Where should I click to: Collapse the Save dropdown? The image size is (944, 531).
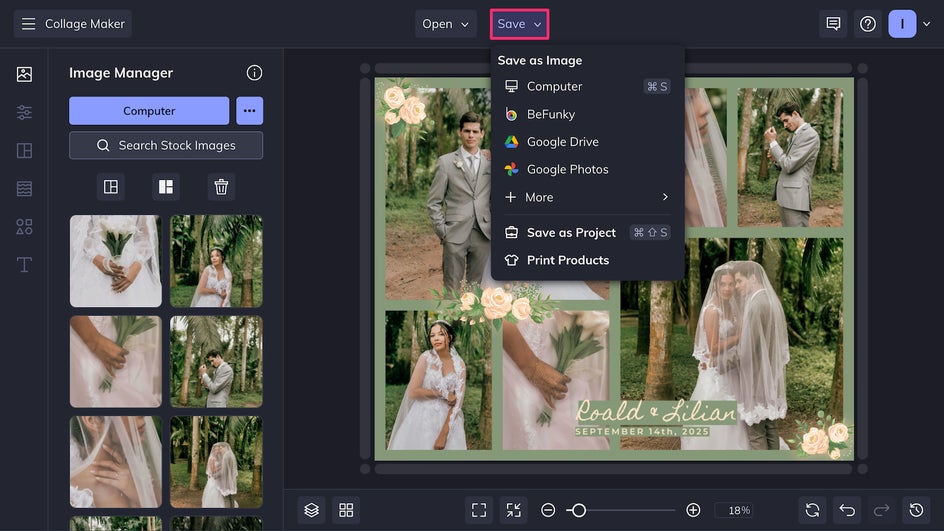click(x=519, y=24)
